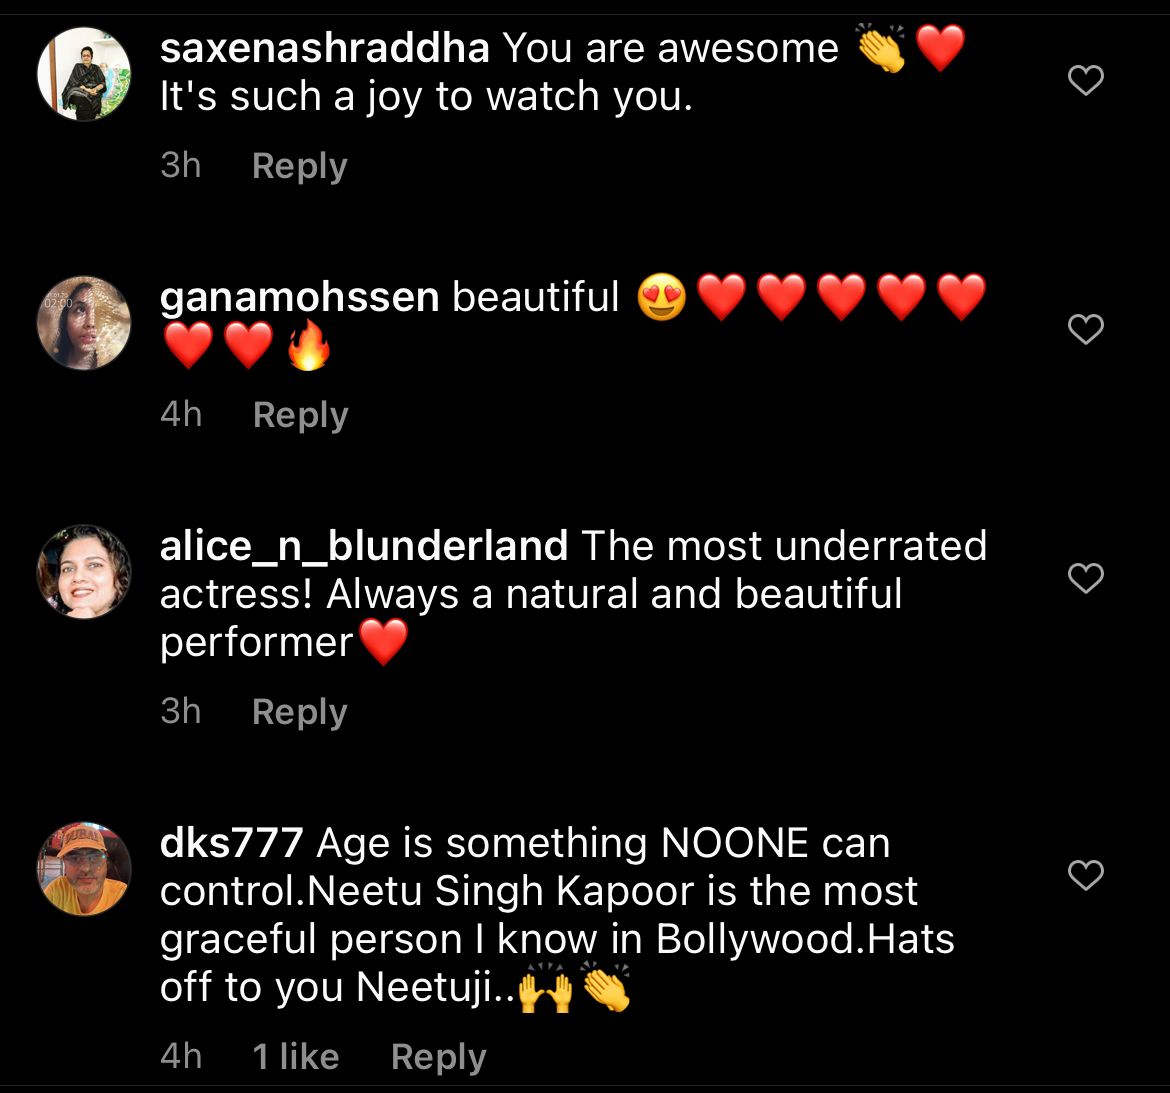Heart the comment by dks777
1170x1093 pixels.
1086,875
